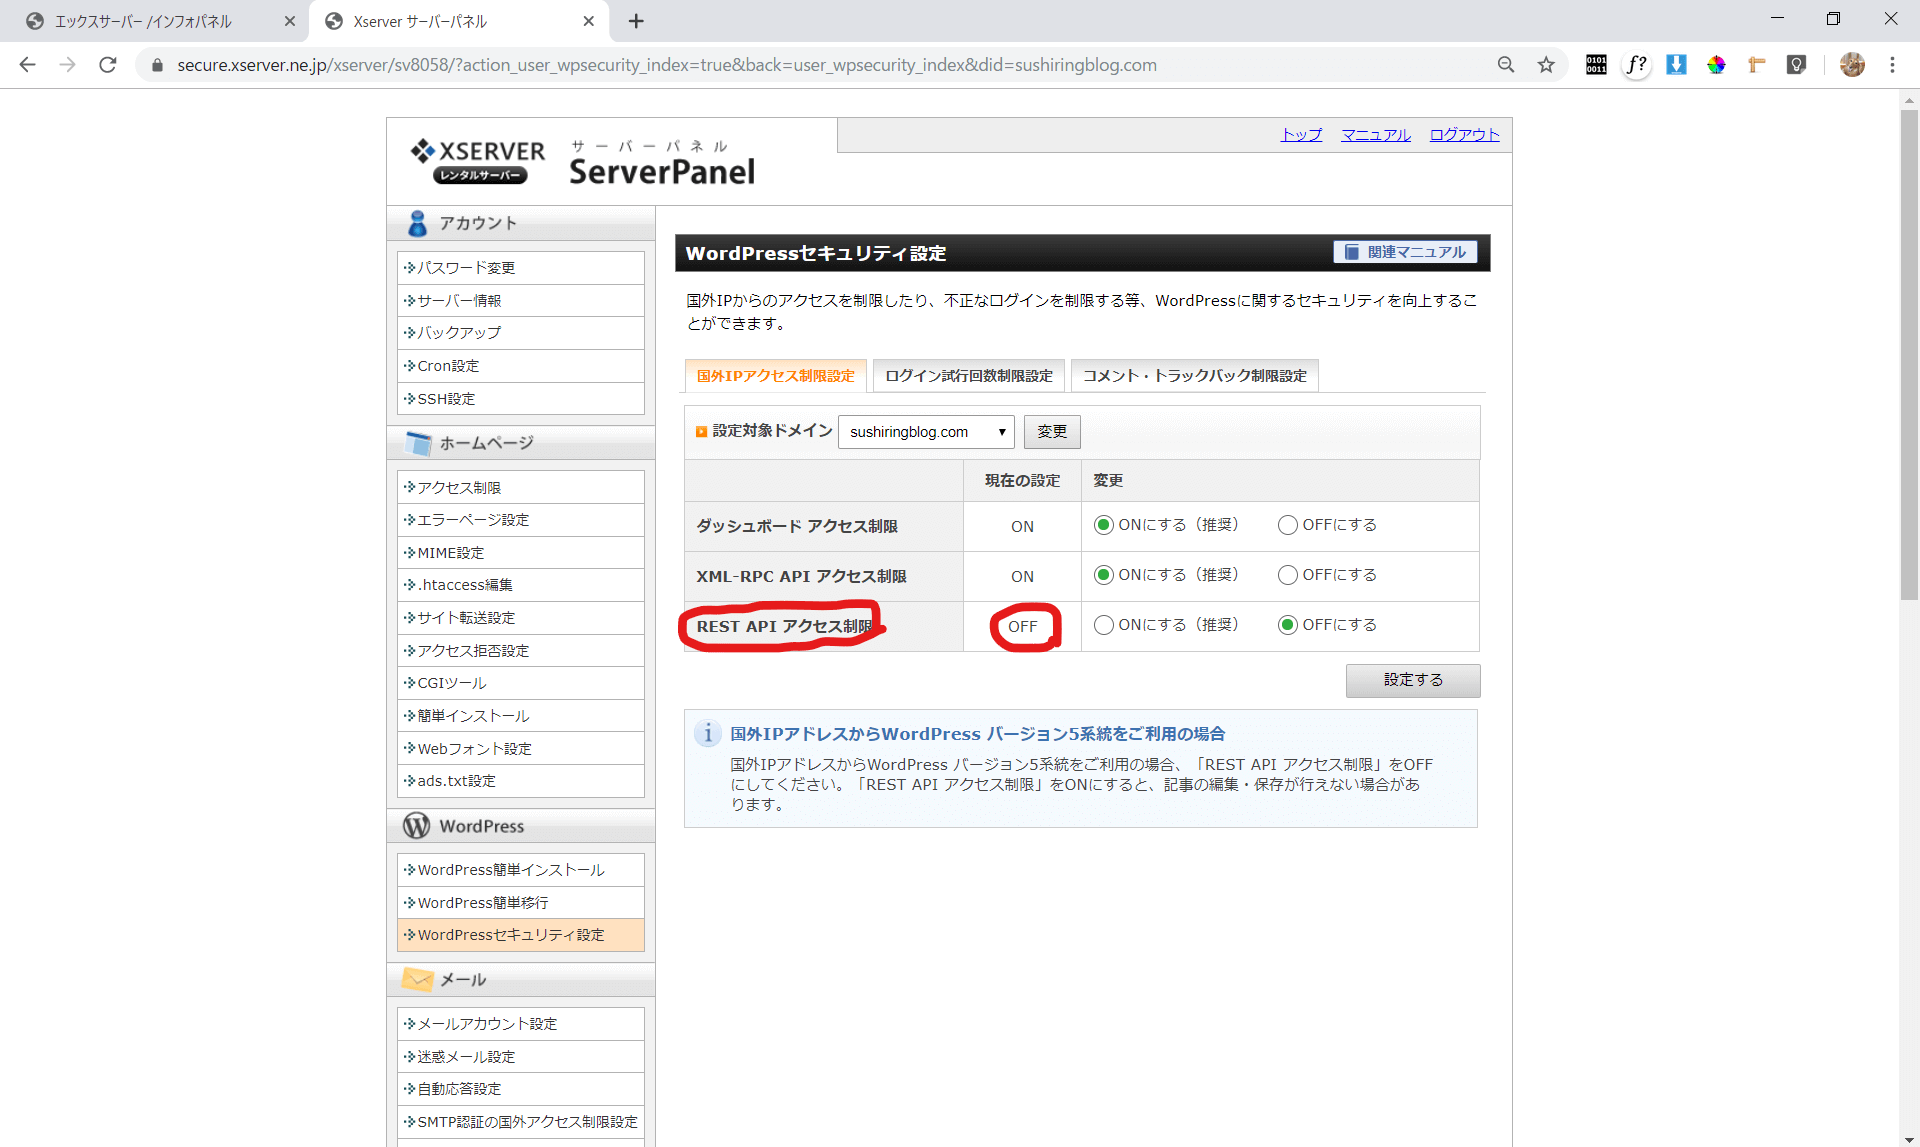
Task: Open Chrome's three-dot menu
Action: [1892, 65]
